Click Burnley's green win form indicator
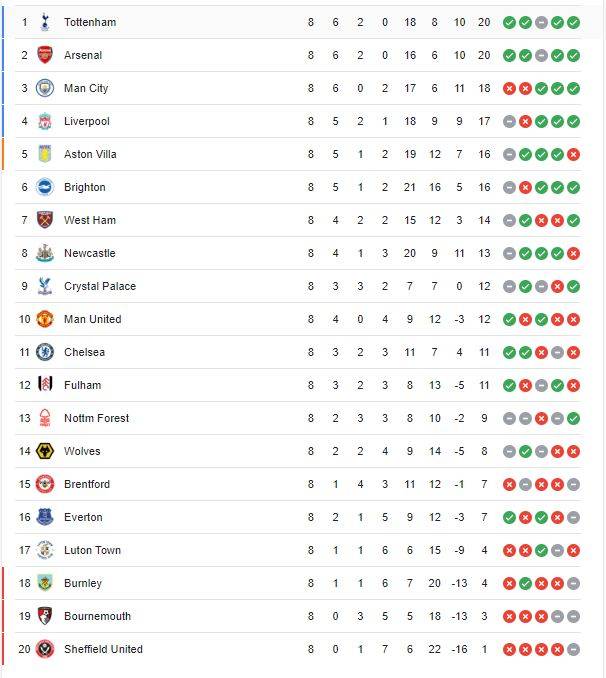 point(525,583)
